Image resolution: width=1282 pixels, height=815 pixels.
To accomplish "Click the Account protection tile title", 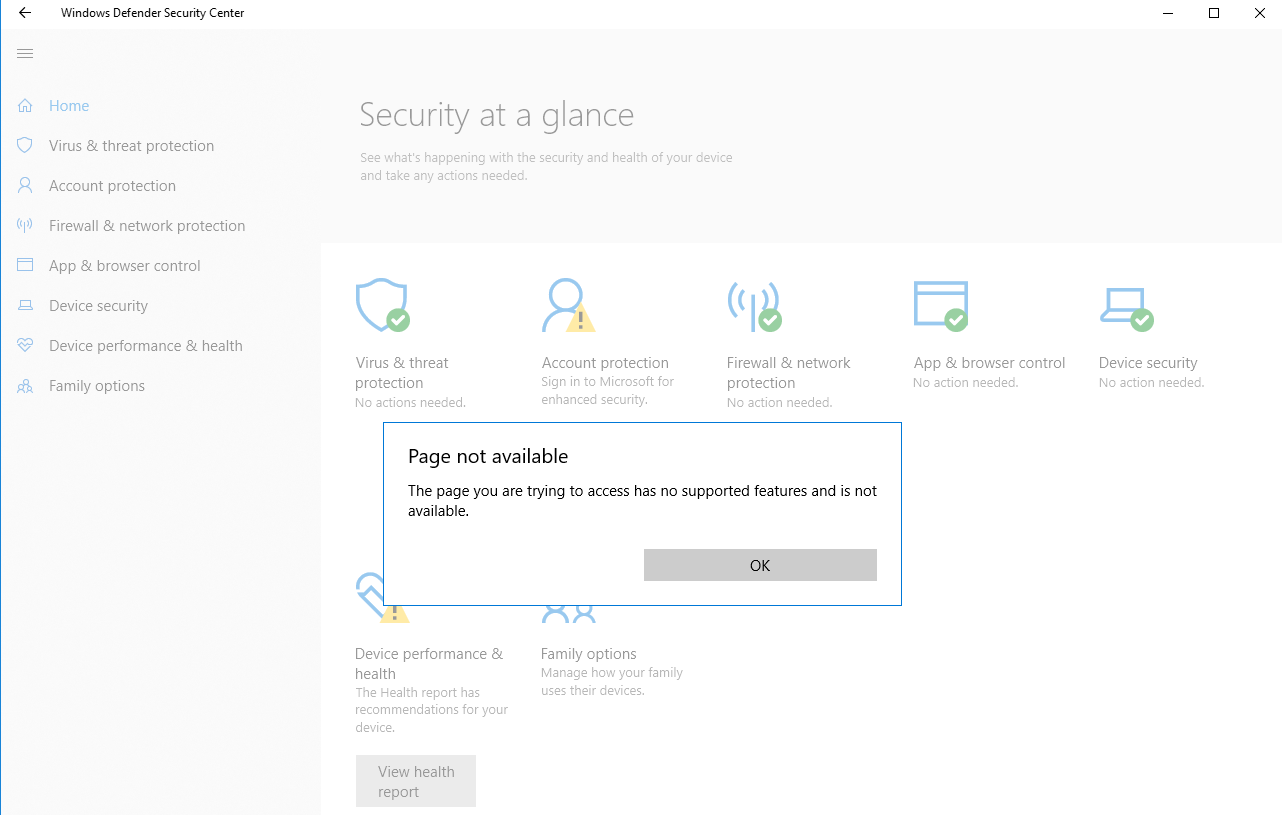I will [x=605, y=363].
